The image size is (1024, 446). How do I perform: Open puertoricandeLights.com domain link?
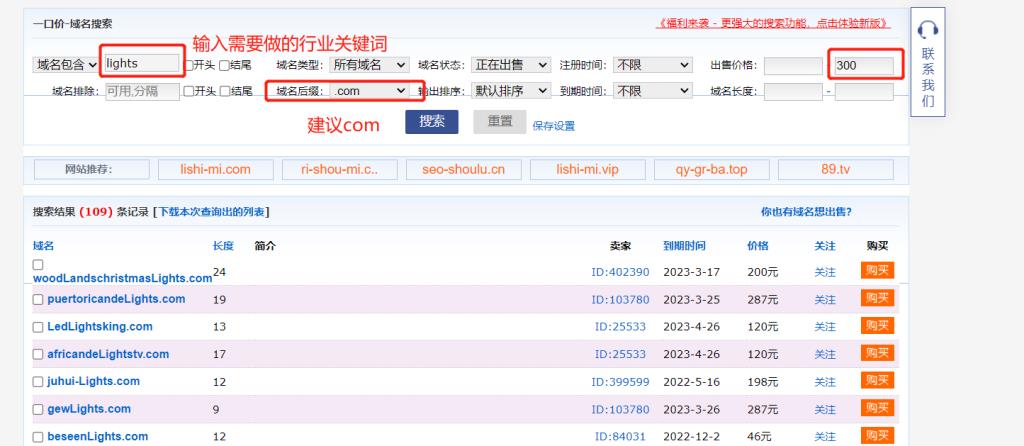tap(116, 299)
